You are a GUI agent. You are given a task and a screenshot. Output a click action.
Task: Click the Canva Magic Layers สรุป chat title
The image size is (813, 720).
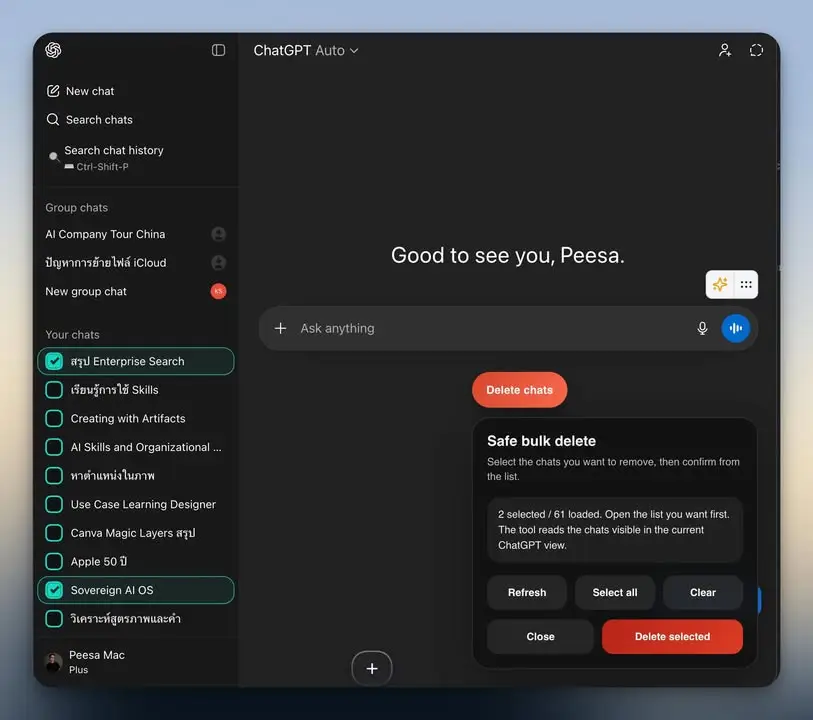point(133,533)
